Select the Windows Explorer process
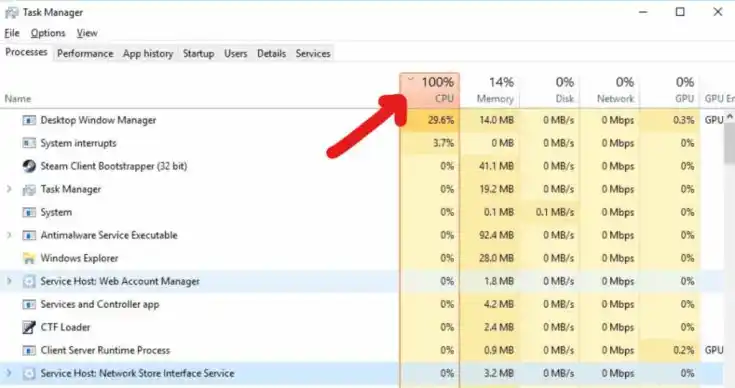The width and height of the screenshot is (735, 388). click(x=79, y=258)
